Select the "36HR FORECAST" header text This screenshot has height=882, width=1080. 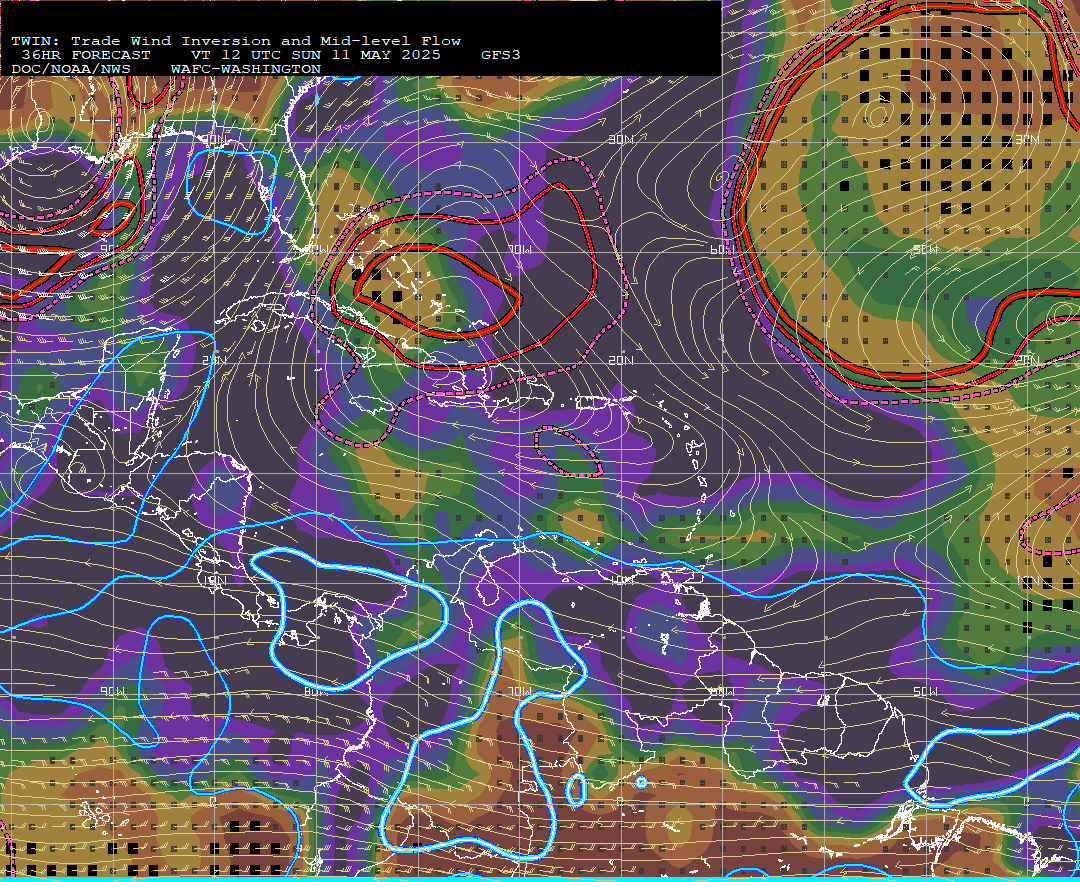(86, 55)
